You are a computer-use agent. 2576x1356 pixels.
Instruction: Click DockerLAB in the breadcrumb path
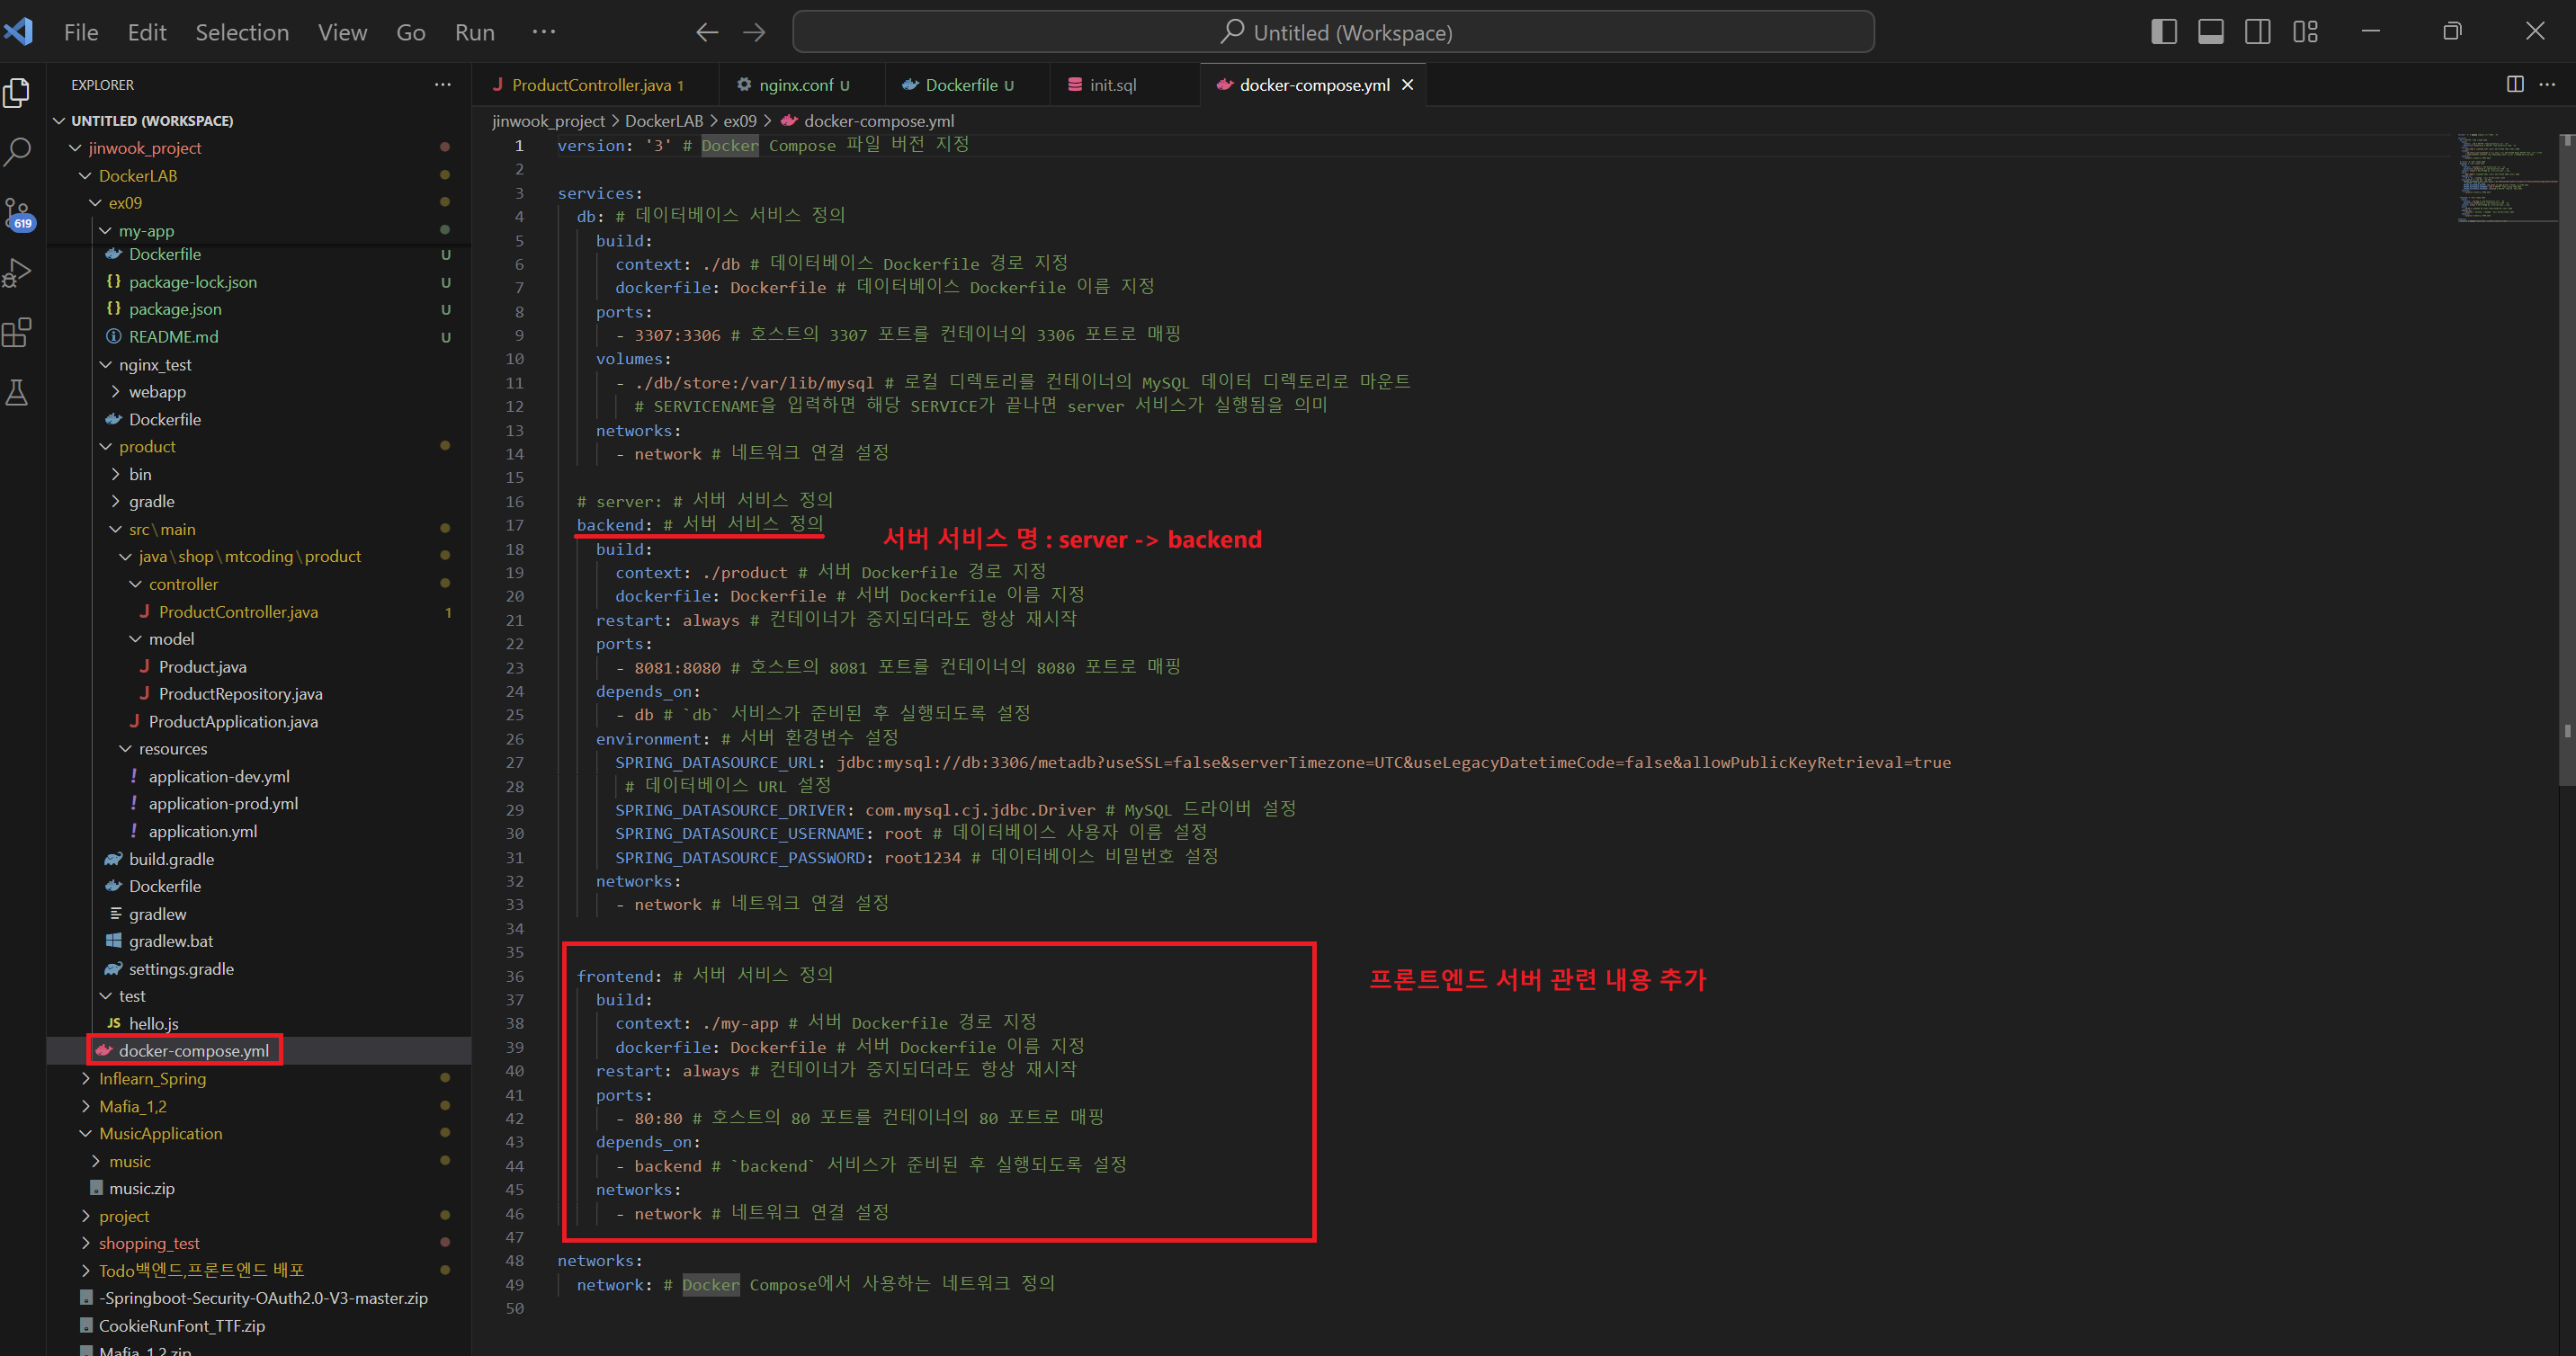[x=663, y=121]
